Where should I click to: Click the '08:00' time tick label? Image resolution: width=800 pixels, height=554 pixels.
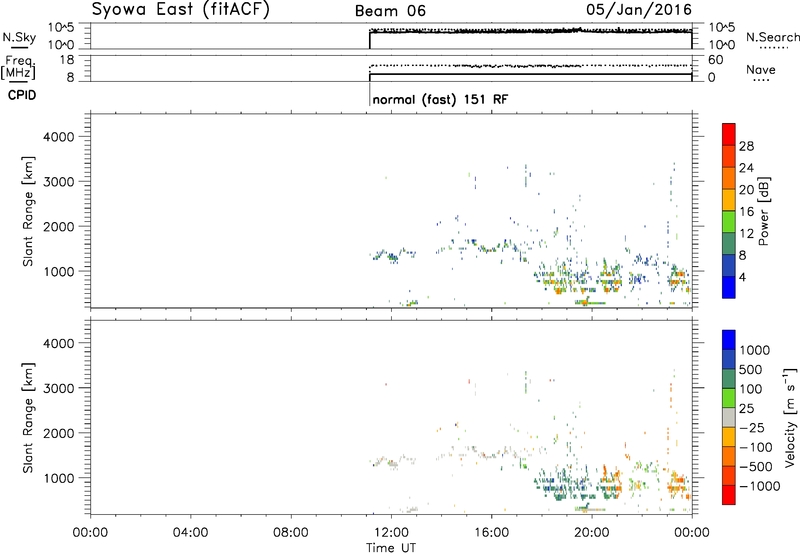point(291,533)
